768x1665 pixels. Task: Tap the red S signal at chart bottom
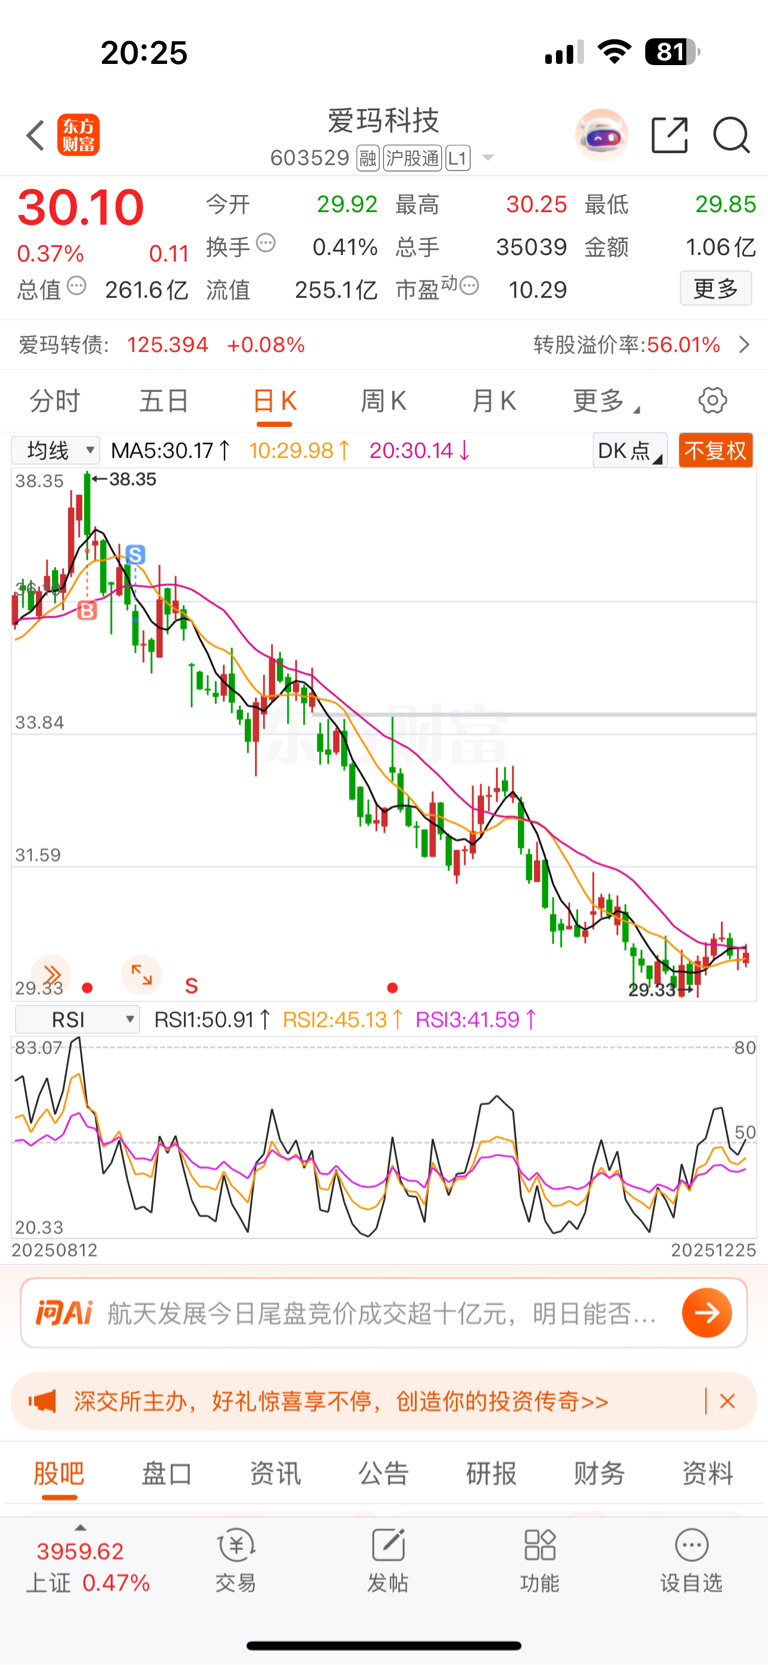pos(191,987)
